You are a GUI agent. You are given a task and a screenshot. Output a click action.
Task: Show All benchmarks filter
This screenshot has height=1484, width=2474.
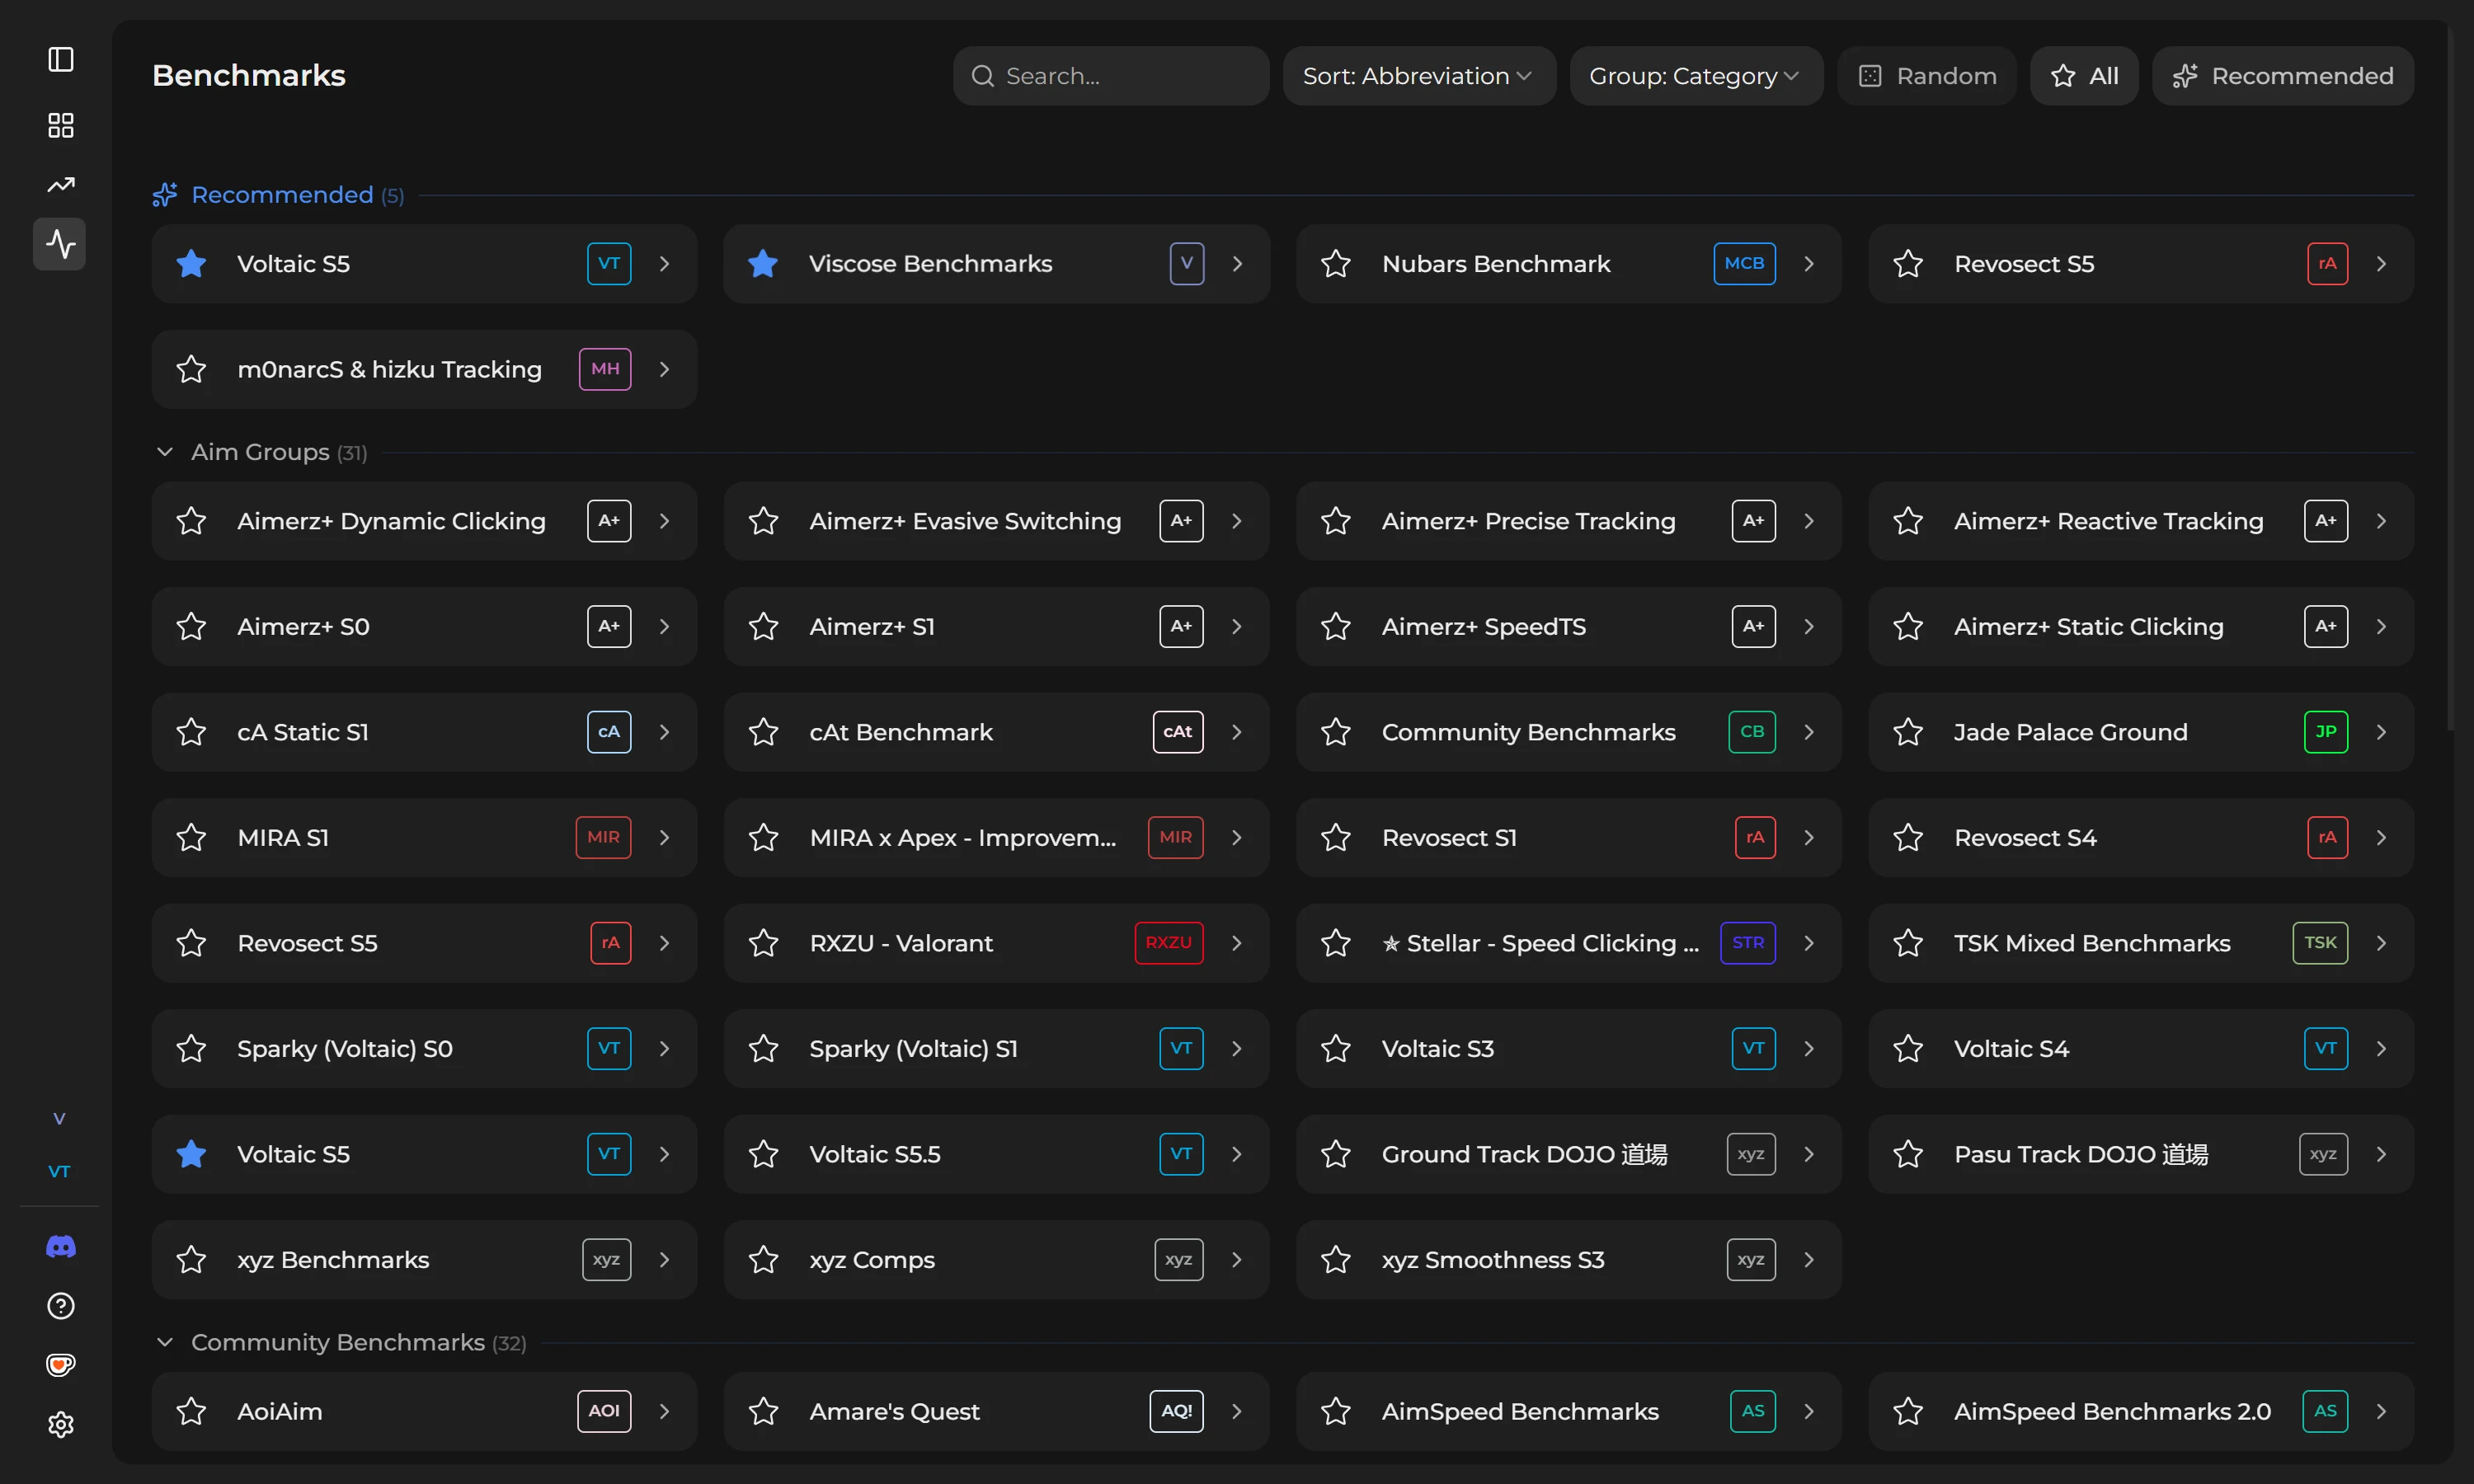[2084, 76]
